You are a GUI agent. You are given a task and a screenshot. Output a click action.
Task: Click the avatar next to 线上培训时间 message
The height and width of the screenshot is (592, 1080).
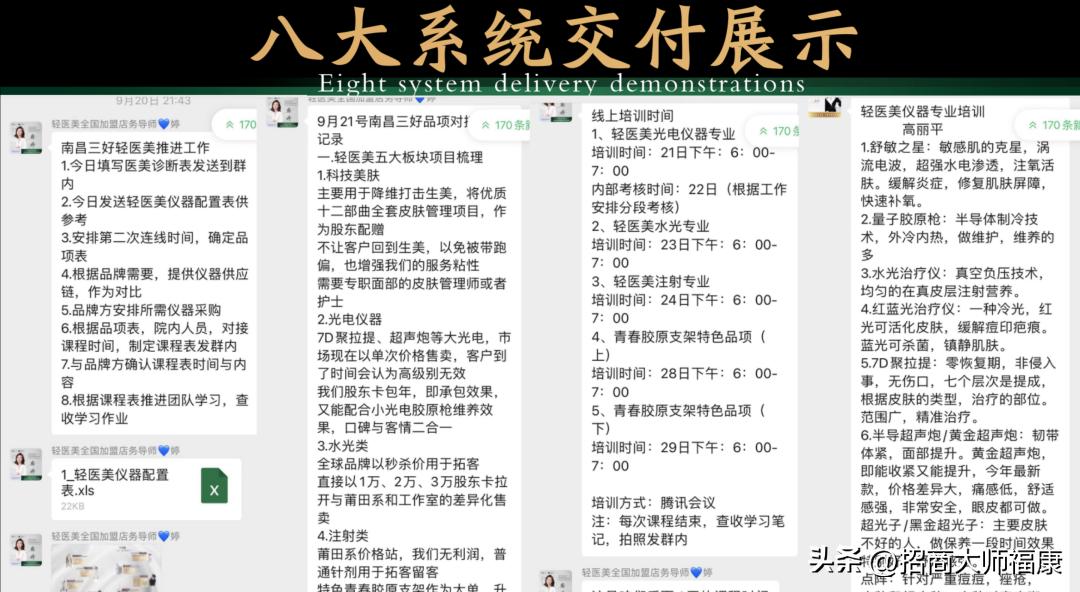[556, 108]
